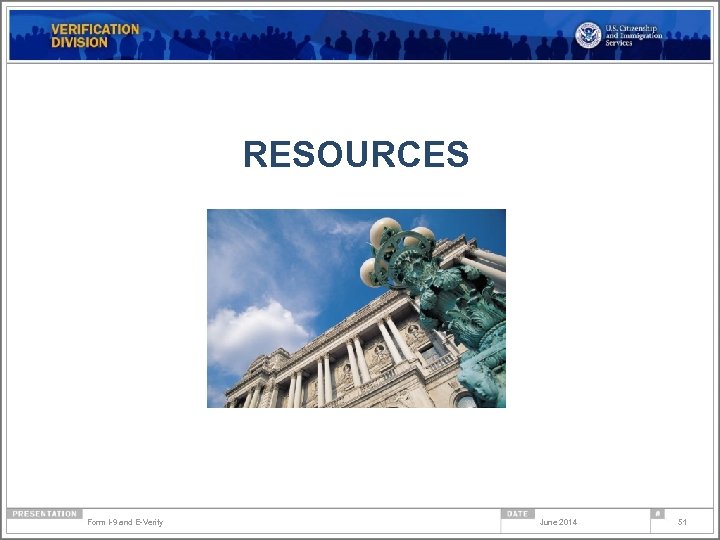Screen dimensions: 720x540
Task: Select the Library of Congress building photo
Action: 356,309
